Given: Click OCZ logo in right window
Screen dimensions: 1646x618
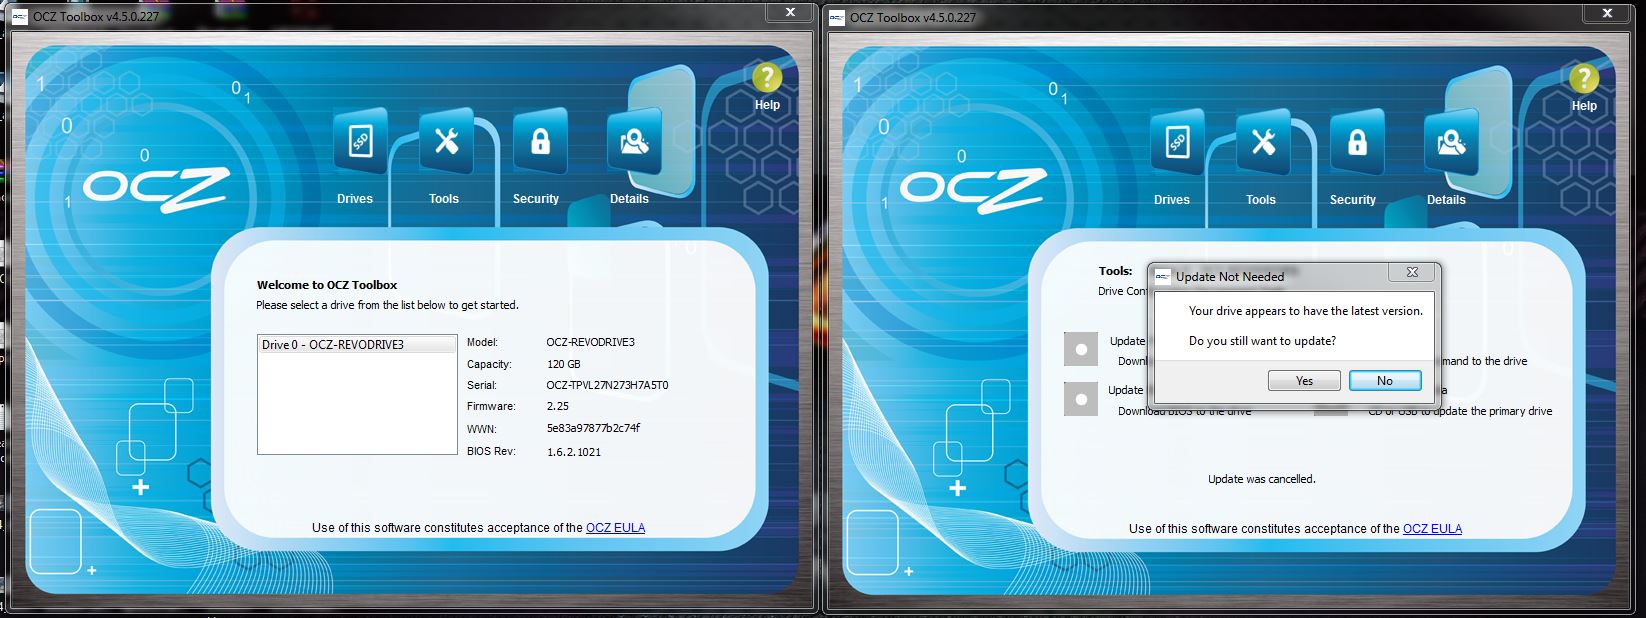Looking at the screenshot, I should [x=972, y=190].
